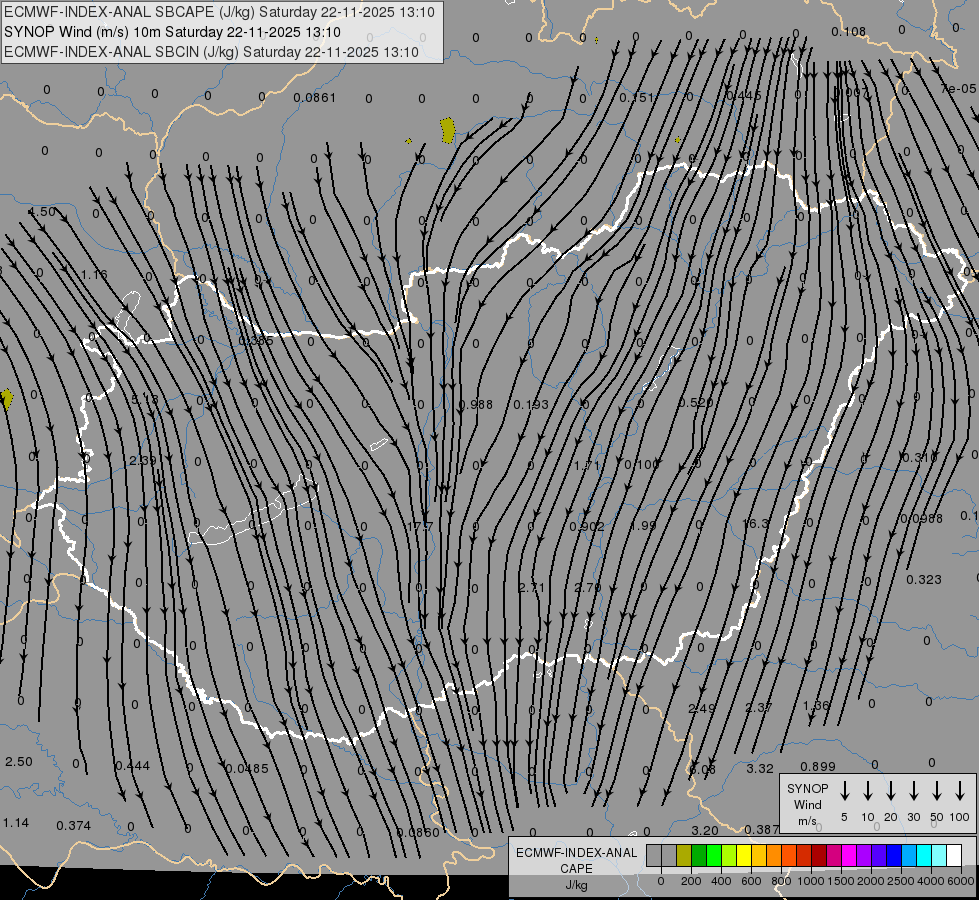Click the 2.39 value on the map
Viewport: 979px width, 900px height.
[143, 461]
